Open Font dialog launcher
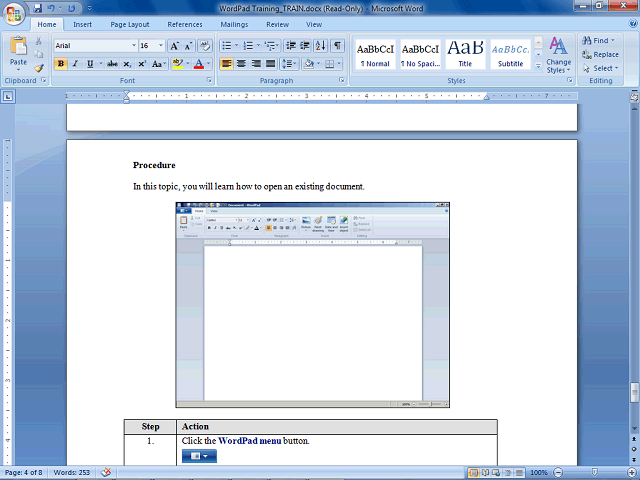The width and height of the screenshot is (640, 480). tap(209, 80)
